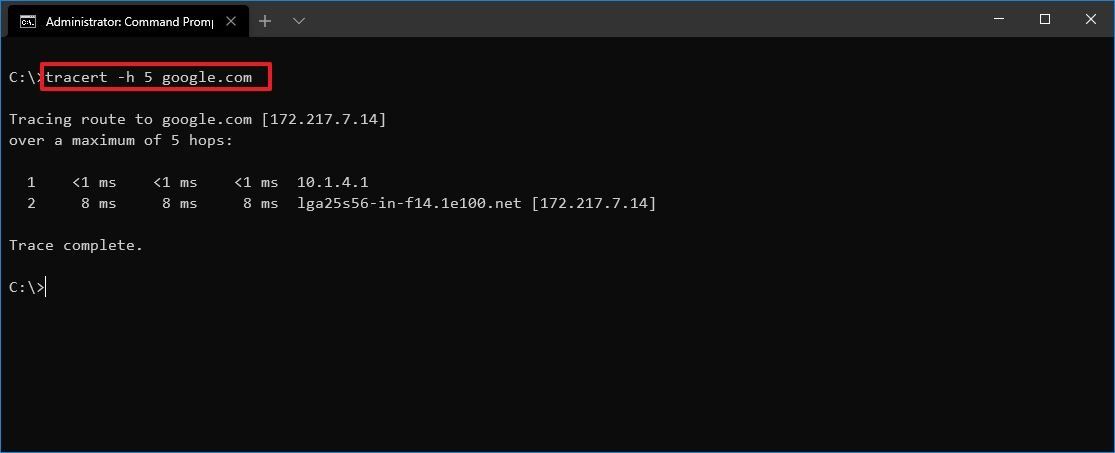This screenshot has width=1115, height=453.
Task: Close the Administrator: Command Prompt tab
Action: coord(230,21)
